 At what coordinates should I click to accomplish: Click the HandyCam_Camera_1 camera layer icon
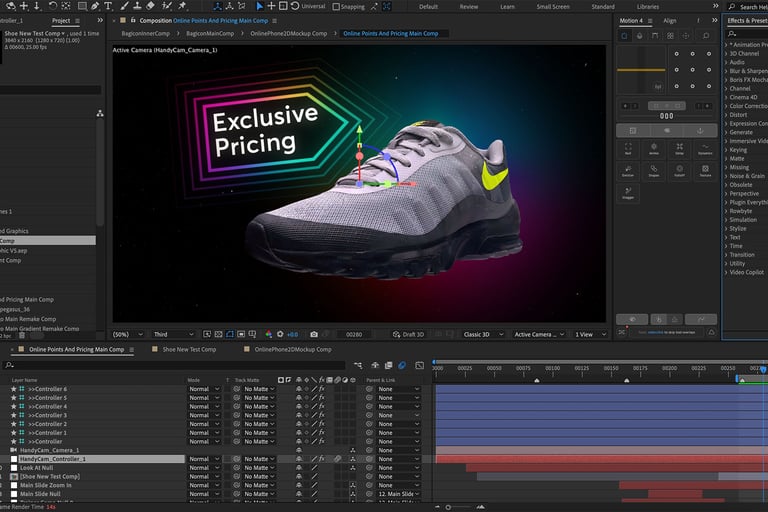[x=14, y=451]
